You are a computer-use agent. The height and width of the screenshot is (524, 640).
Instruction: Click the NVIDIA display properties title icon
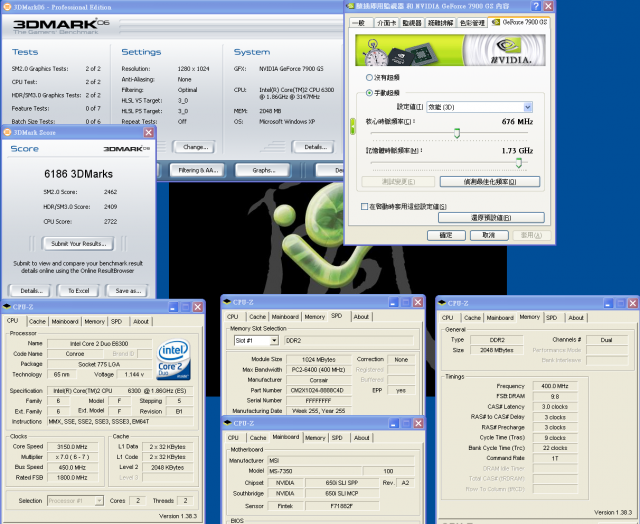tap(350, 6)
